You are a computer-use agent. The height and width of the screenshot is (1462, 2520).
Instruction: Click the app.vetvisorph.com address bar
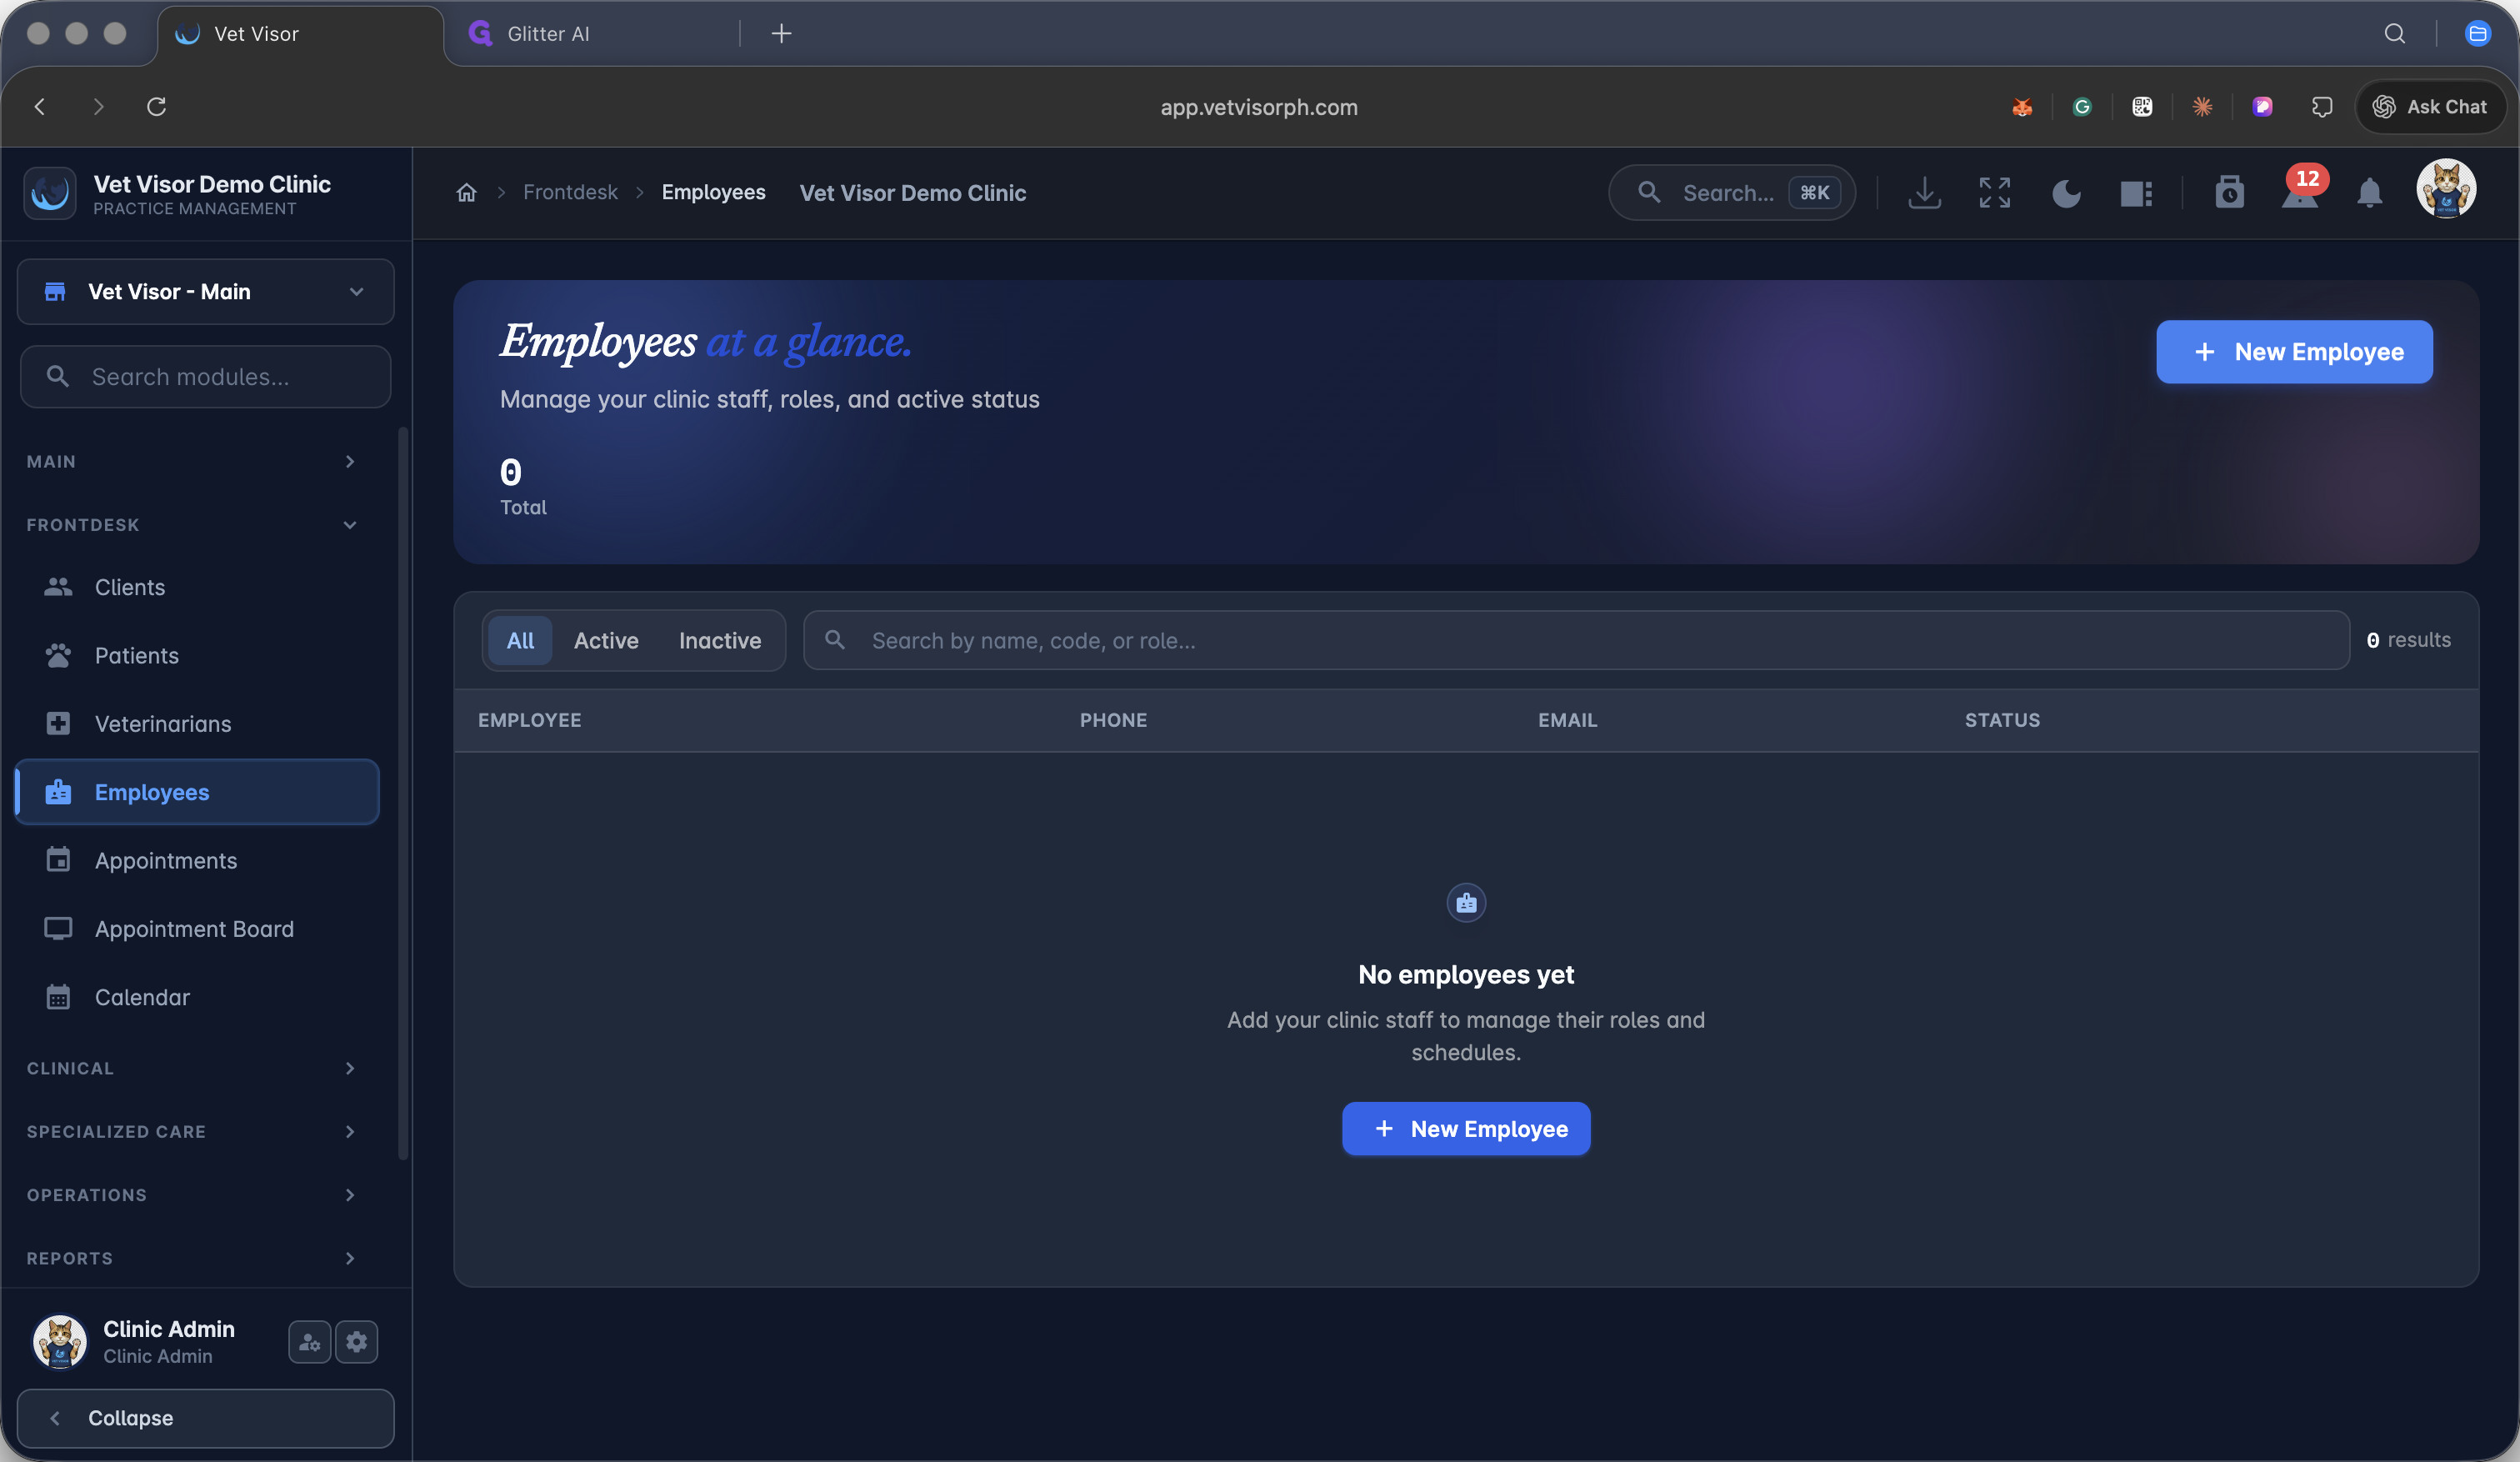click(1259, 107)
